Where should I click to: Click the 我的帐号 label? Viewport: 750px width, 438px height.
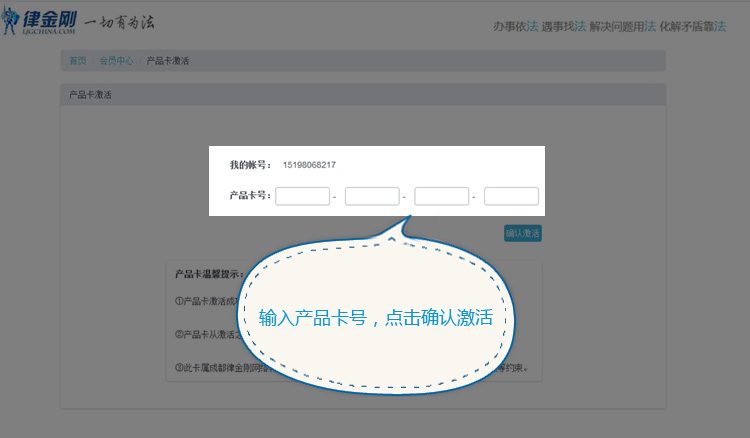tap(250, 164)
